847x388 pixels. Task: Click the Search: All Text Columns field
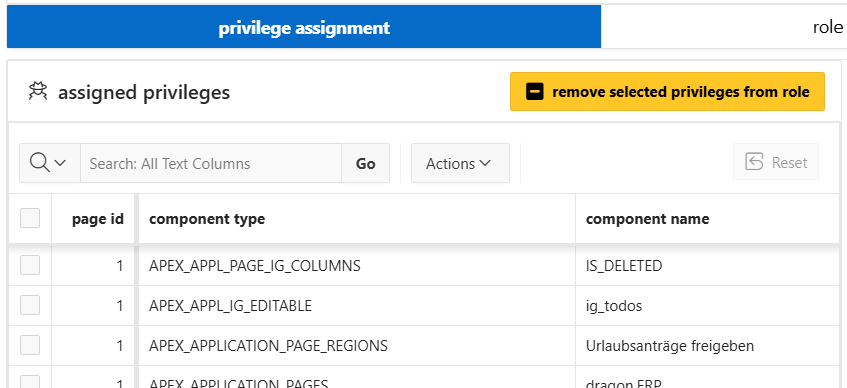click(211, 163)
